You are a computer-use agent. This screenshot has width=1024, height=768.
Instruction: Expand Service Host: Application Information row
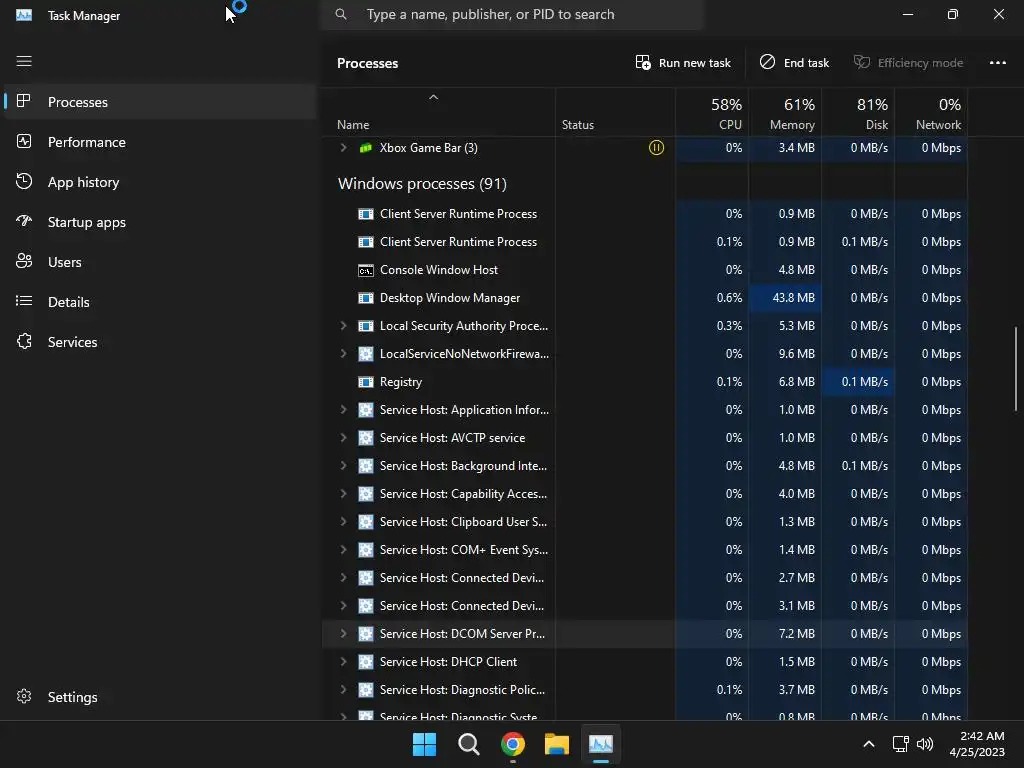(x=344, y=409)
